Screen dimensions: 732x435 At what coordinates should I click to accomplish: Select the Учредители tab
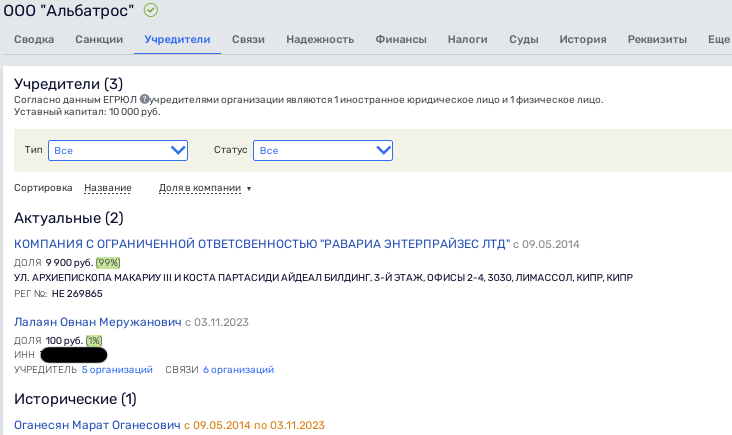tap(177, 40)
